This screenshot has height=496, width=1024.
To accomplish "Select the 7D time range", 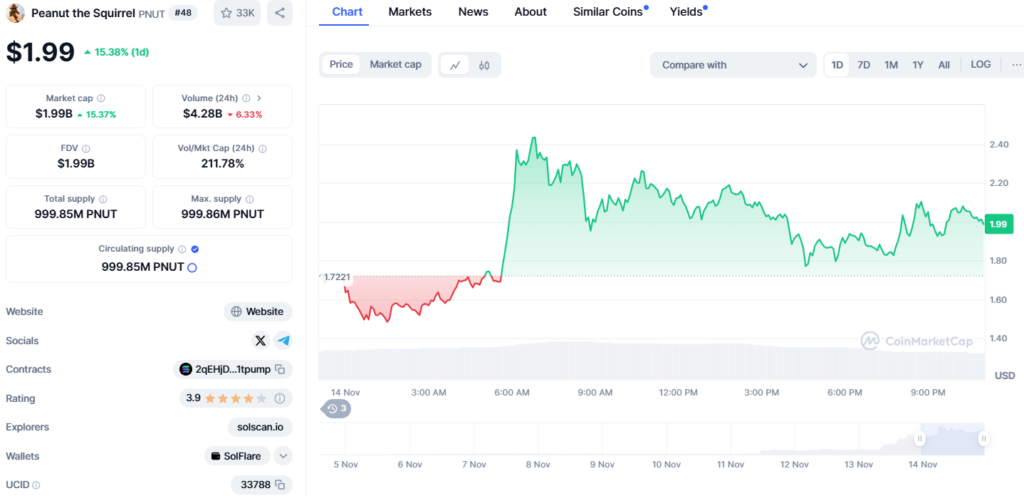I will point(863,65).
